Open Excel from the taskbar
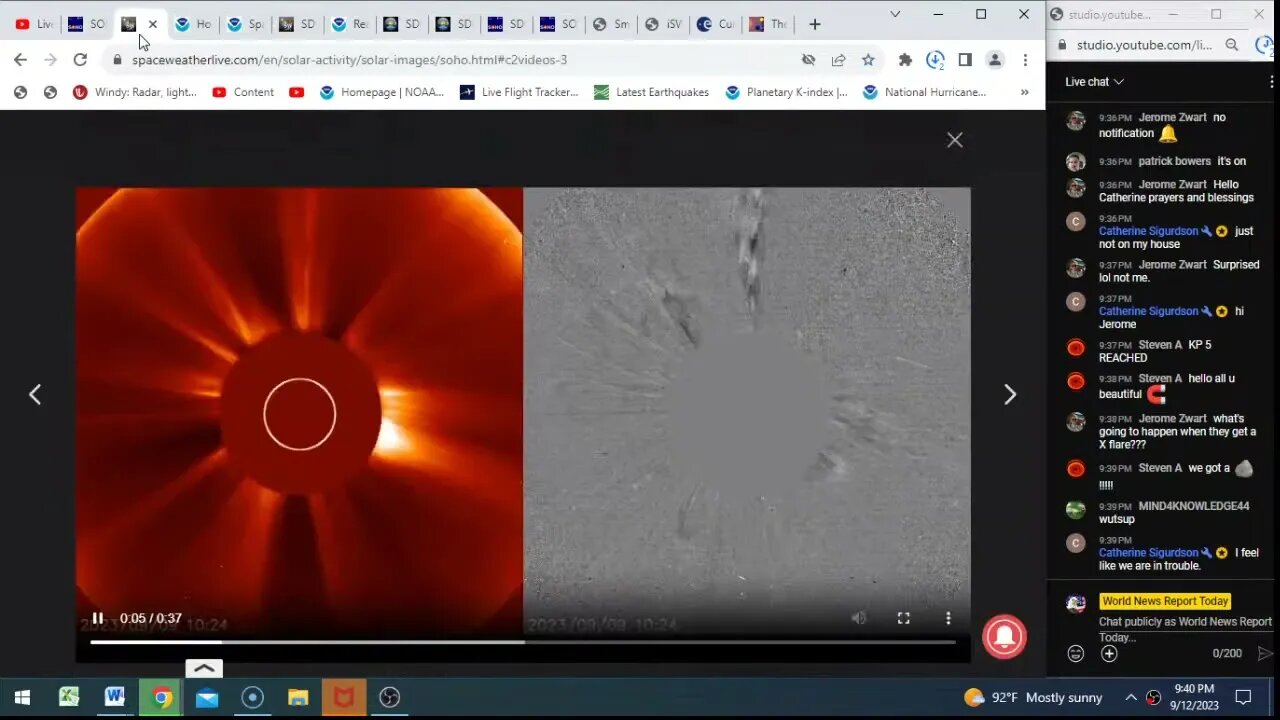Image resolution: width=1280 pixels, height=720 pixels. click(68, 697)
